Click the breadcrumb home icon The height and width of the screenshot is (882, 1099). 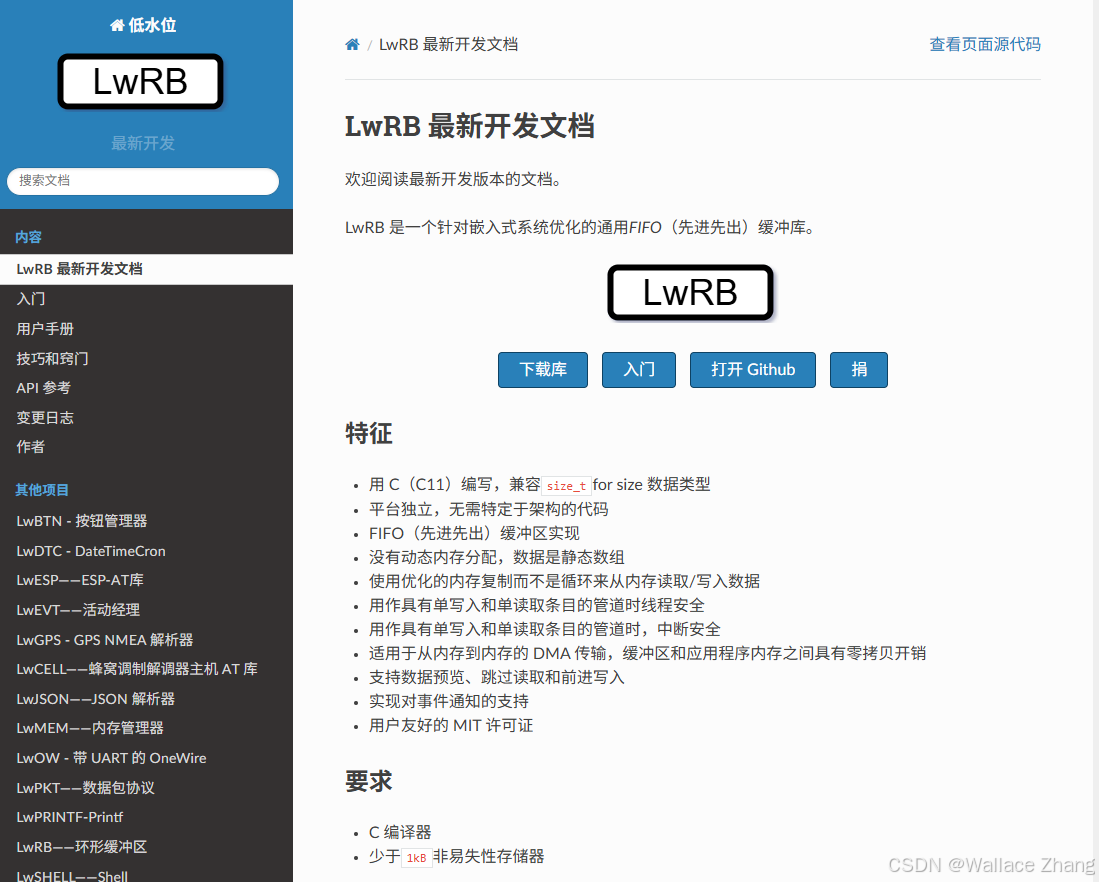(x=352, y=45)
